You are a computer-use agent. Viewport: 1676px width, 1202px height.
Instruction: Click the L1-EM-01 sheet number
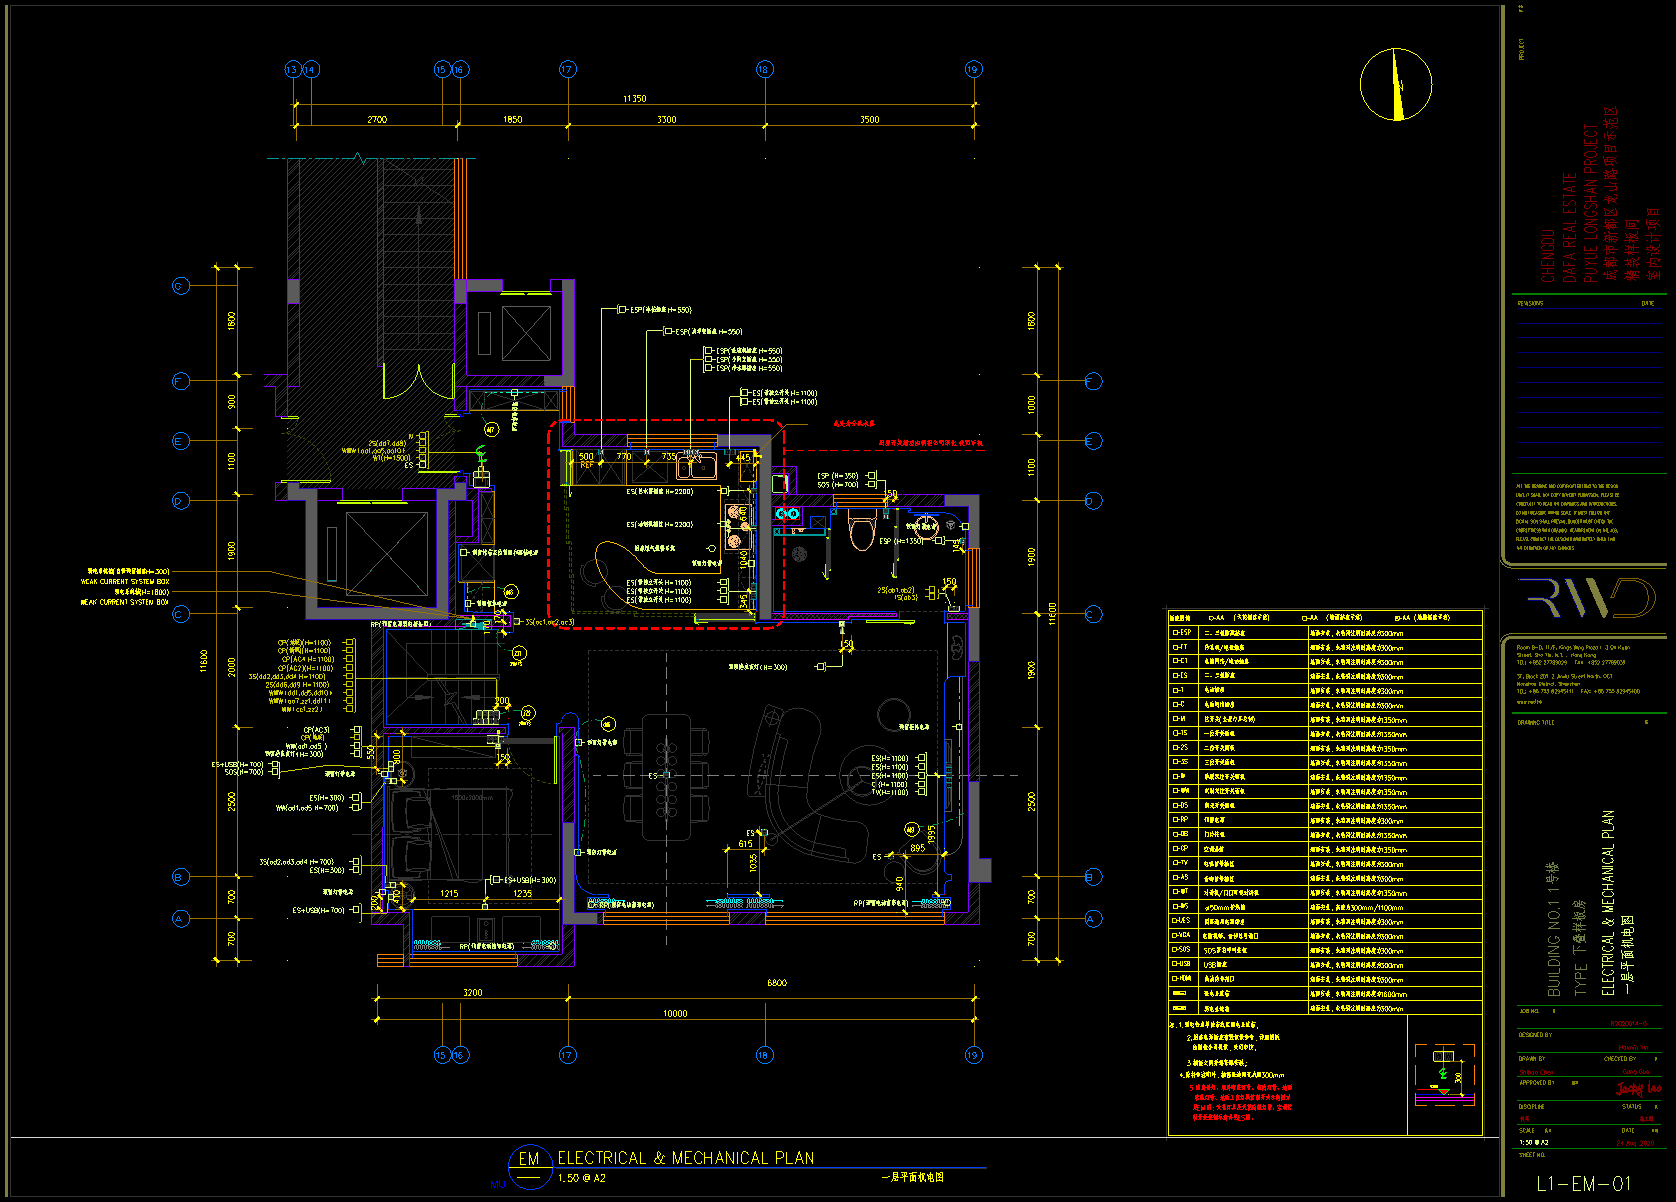(1584, 1184)
